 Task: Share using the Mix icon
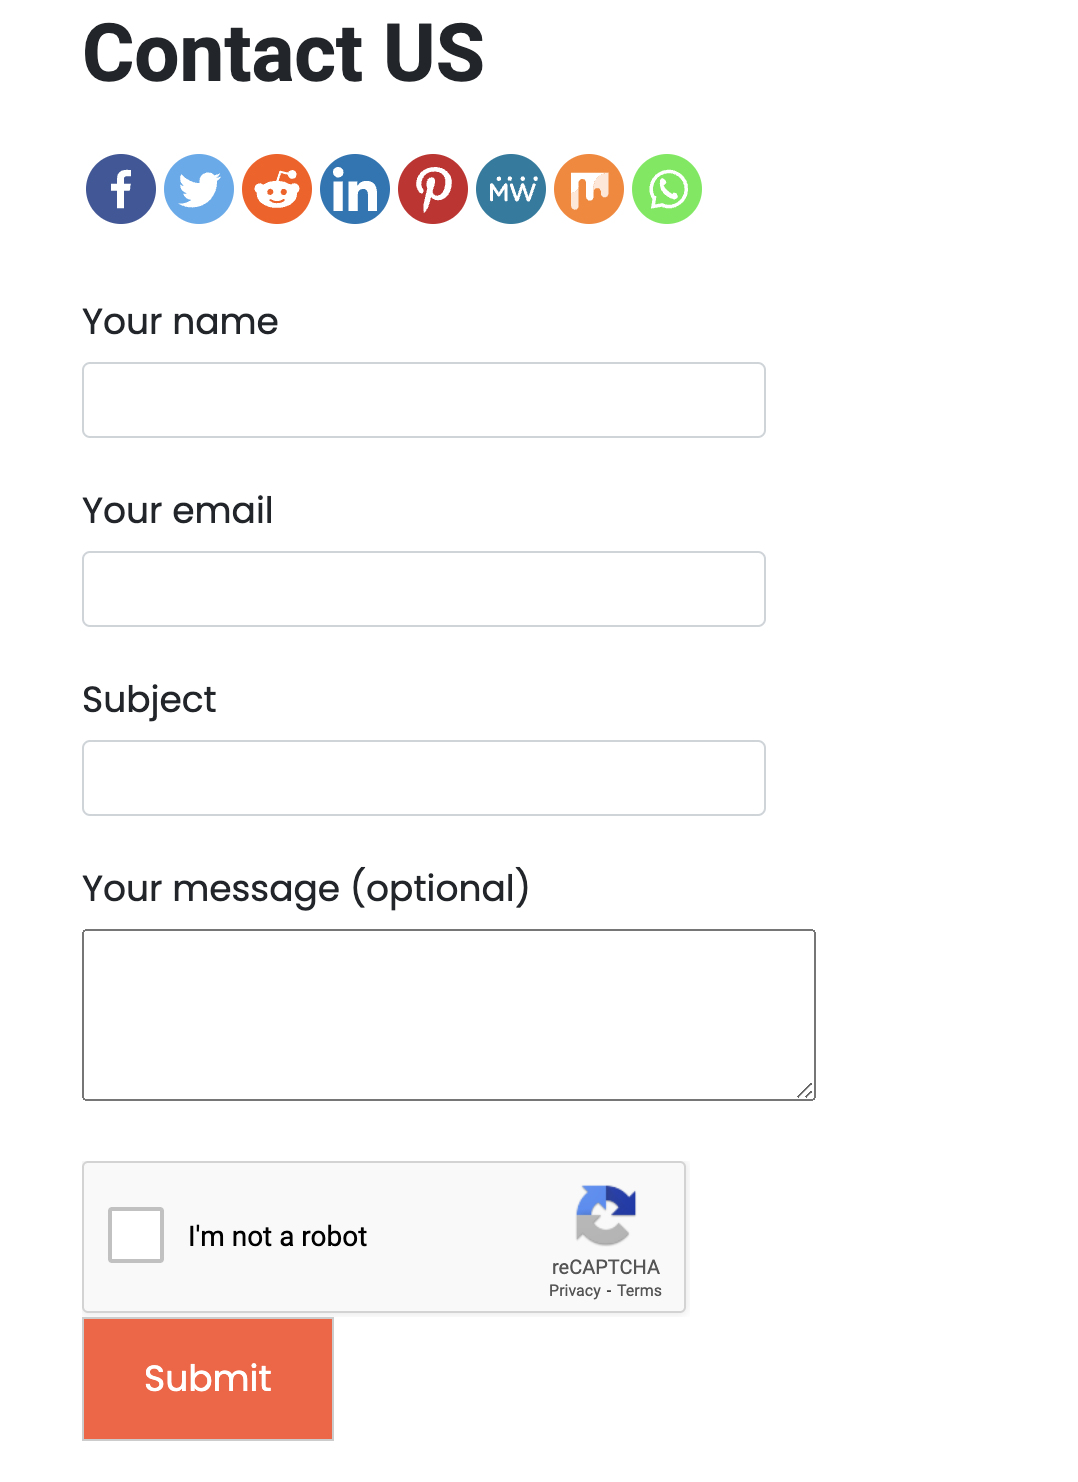point(589,189)
